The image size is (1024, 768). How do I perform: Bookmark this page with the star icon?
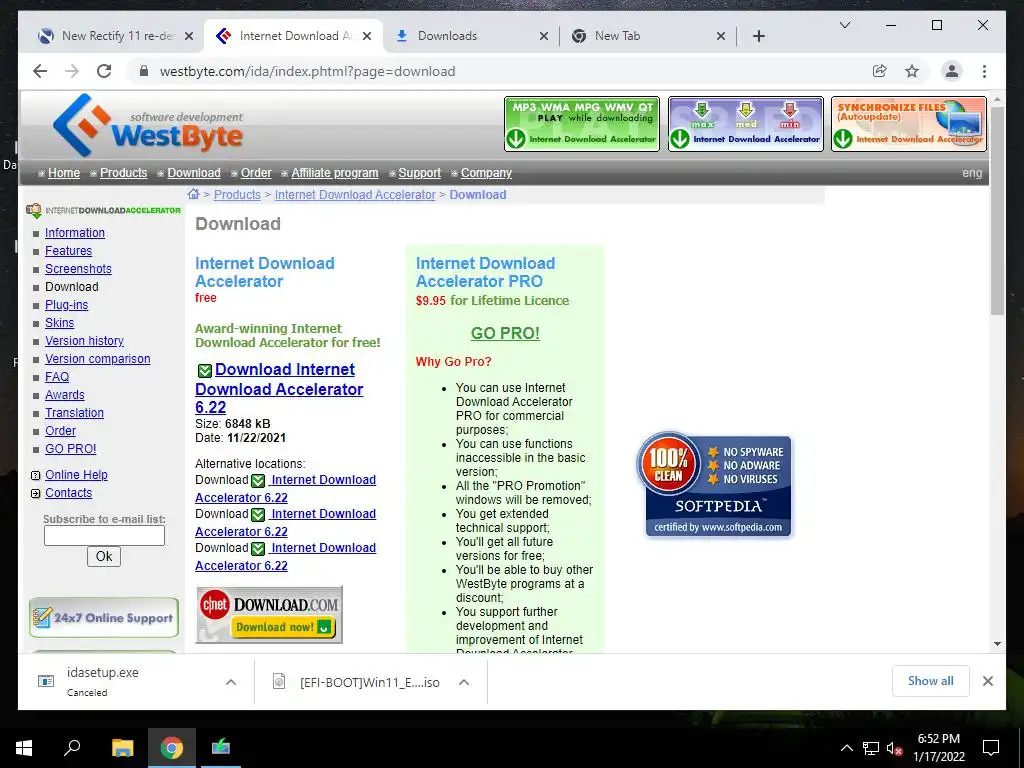(x=912, y=71)
